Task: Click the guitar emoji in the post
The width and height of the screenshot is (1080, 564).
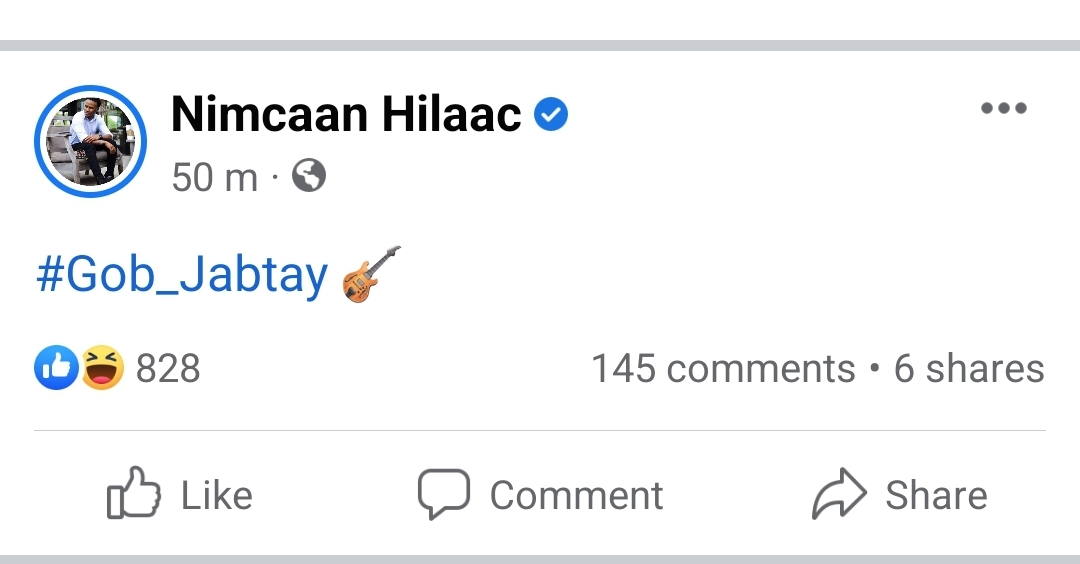Action: [x=371, y=274]
